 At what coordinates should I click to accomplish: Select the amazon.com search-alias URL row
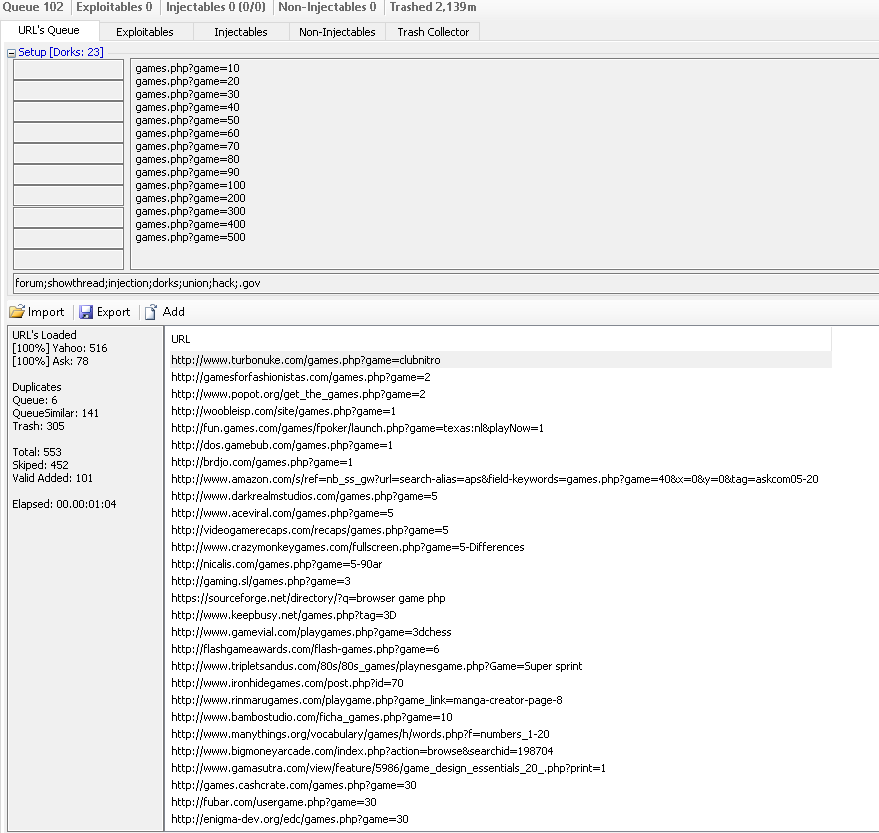[501, 479]
